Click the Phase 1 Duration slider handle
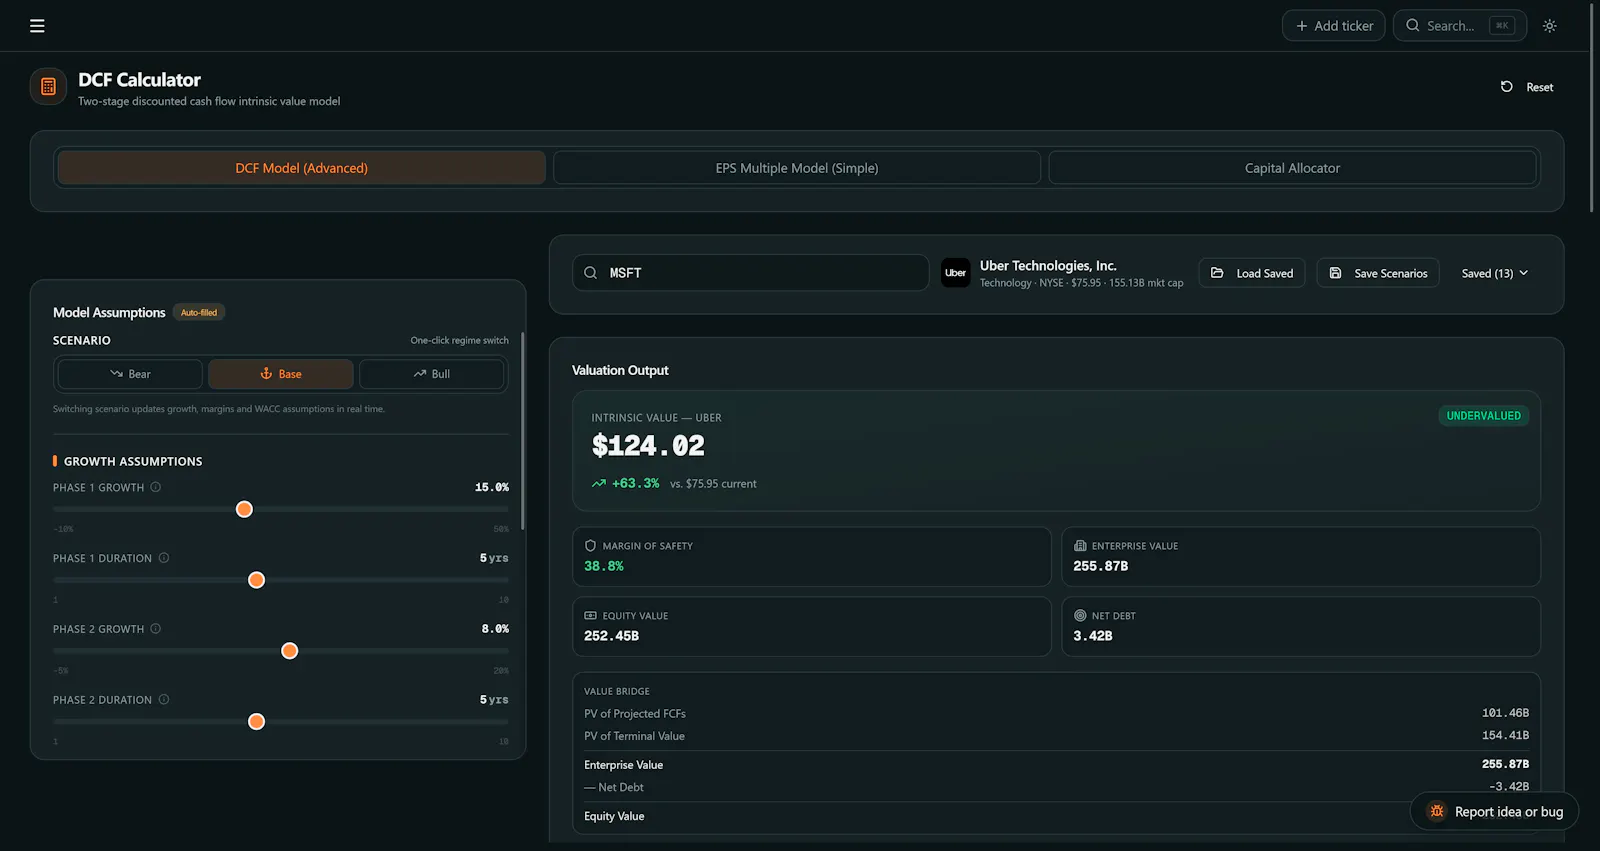Viewport: 1600px width, 851px height. click(256, 580)
